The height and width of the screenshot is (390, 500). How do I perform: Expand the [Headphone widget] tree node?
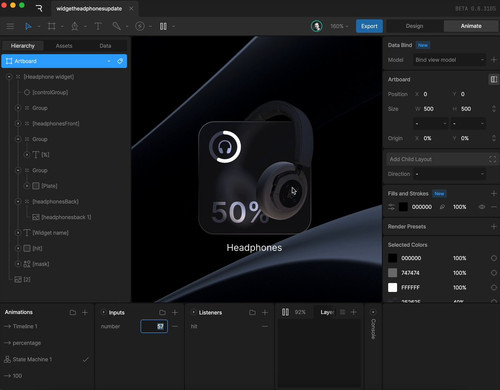click(9, 77)
